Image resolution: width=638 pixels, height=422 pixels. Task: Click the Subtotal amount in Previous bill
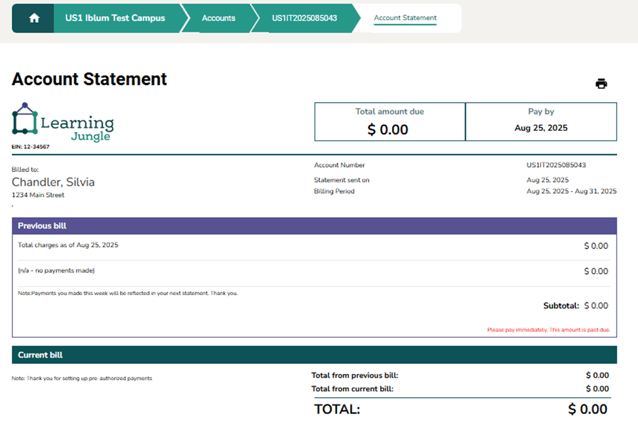[x=595, y=306]
